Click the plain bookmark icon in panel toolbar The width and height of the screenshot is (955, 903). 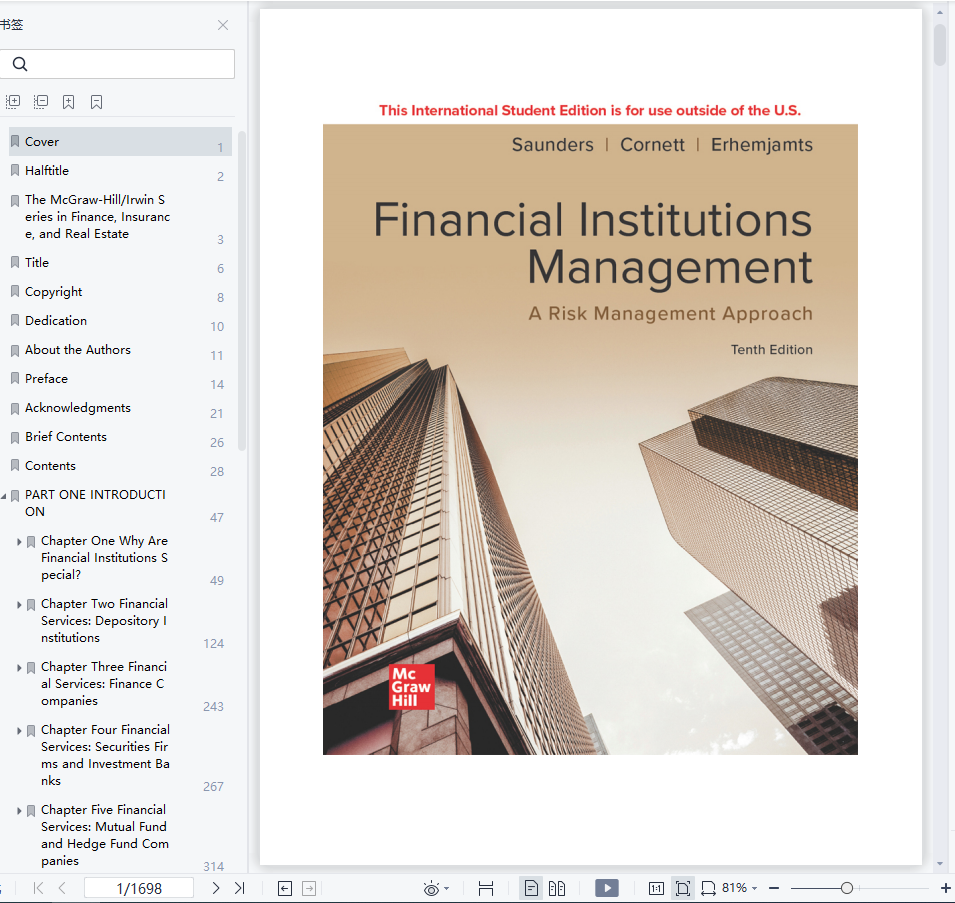pyautogui.click(x=96, y=102)
